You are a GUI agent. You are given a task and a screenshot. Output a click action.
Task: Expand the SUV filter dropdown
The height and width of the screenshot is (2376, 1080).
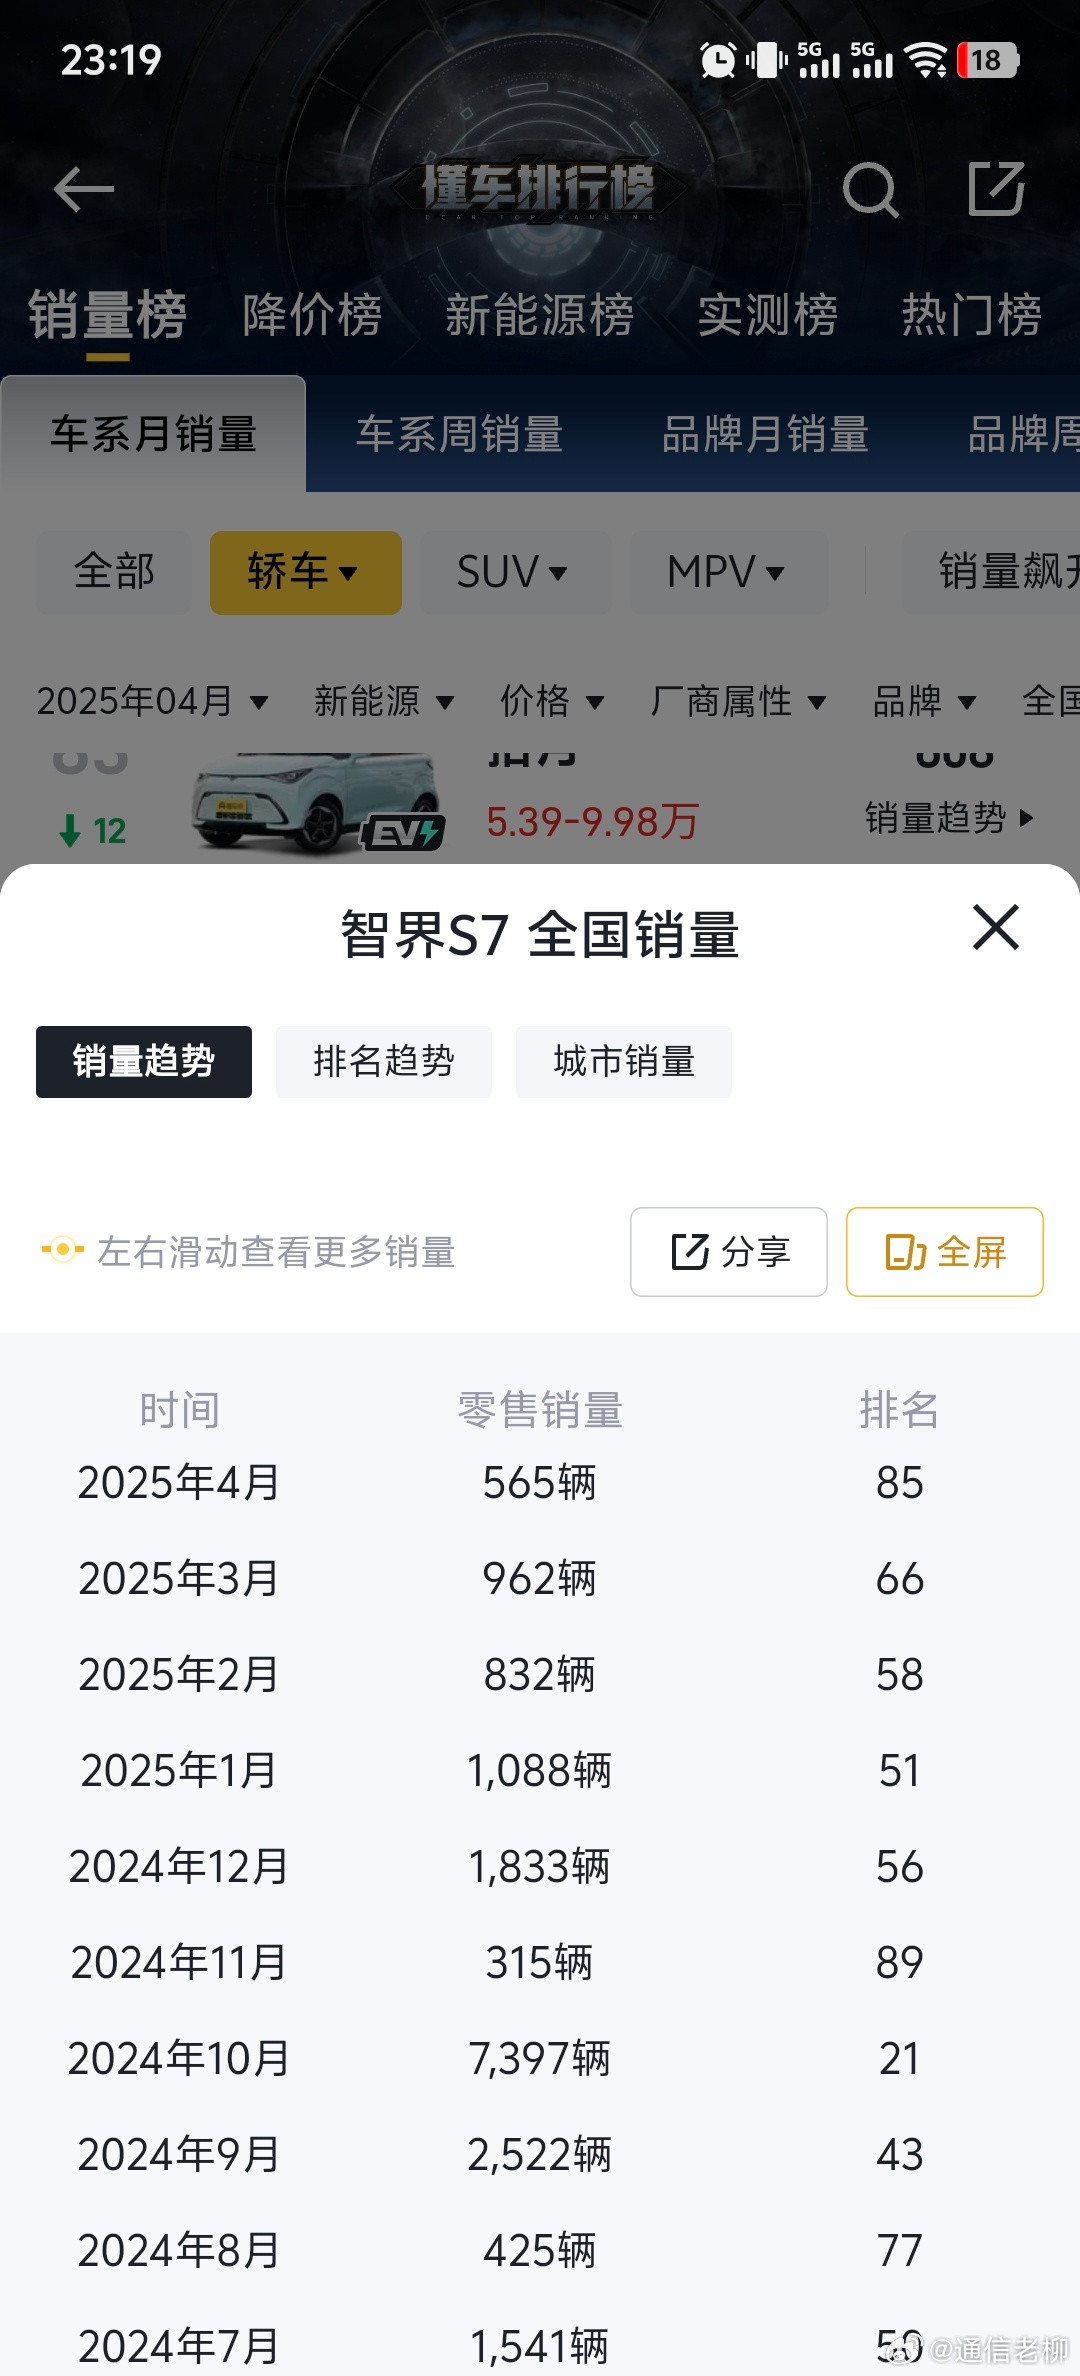(514, 572)
